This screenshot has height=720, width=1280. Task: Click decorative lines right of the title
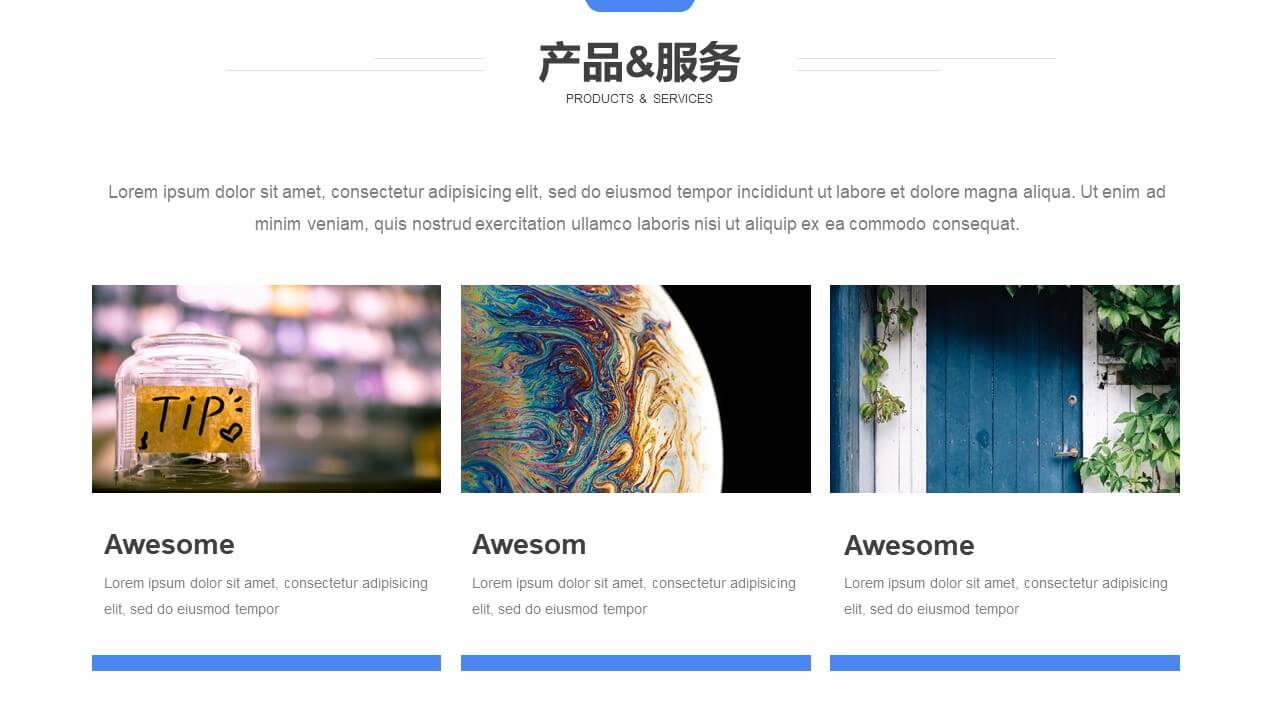coord(925,64)
